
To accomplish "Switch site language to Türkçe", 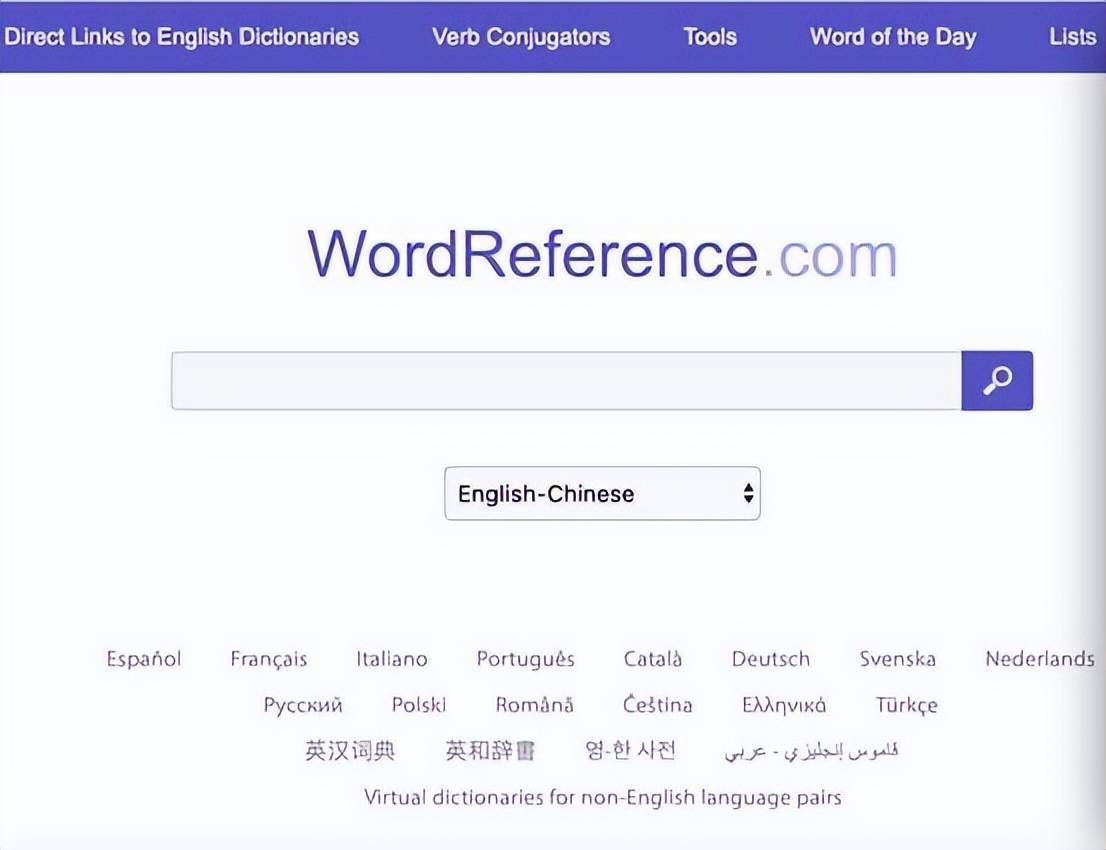I will (906, 705).
